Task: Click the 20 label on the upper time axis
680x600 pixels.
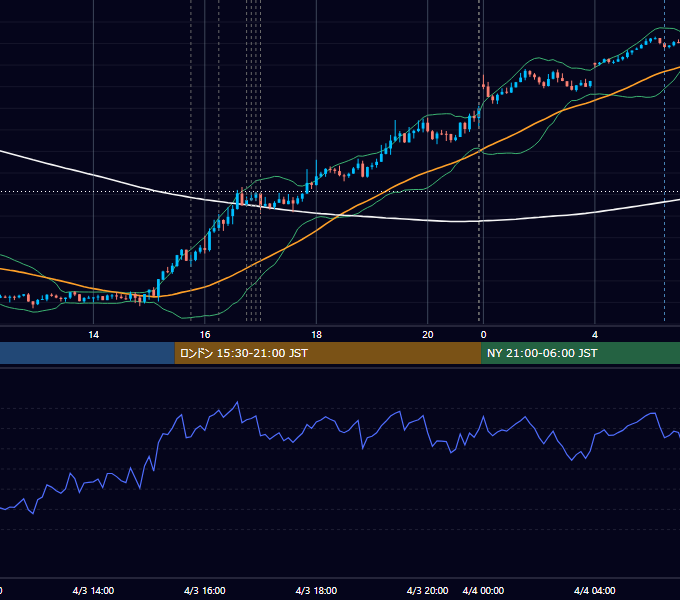Action: (x=428, y=335)
